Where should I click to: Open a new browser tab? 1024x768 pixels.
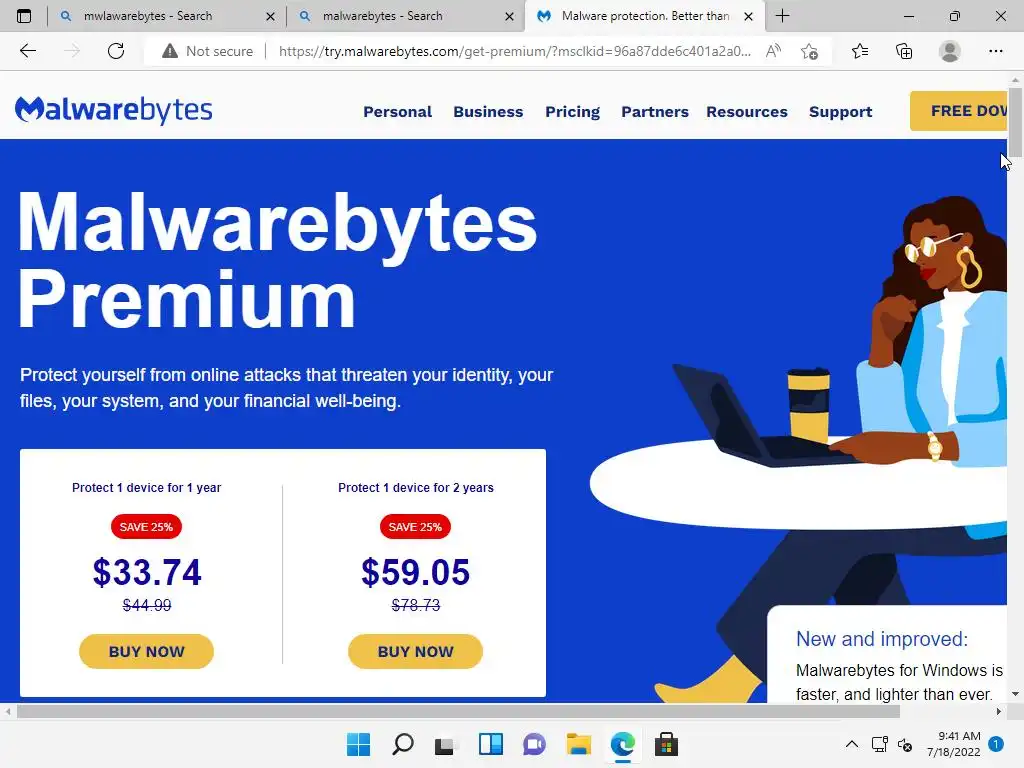pyautogui.click(x=782, y=16)
